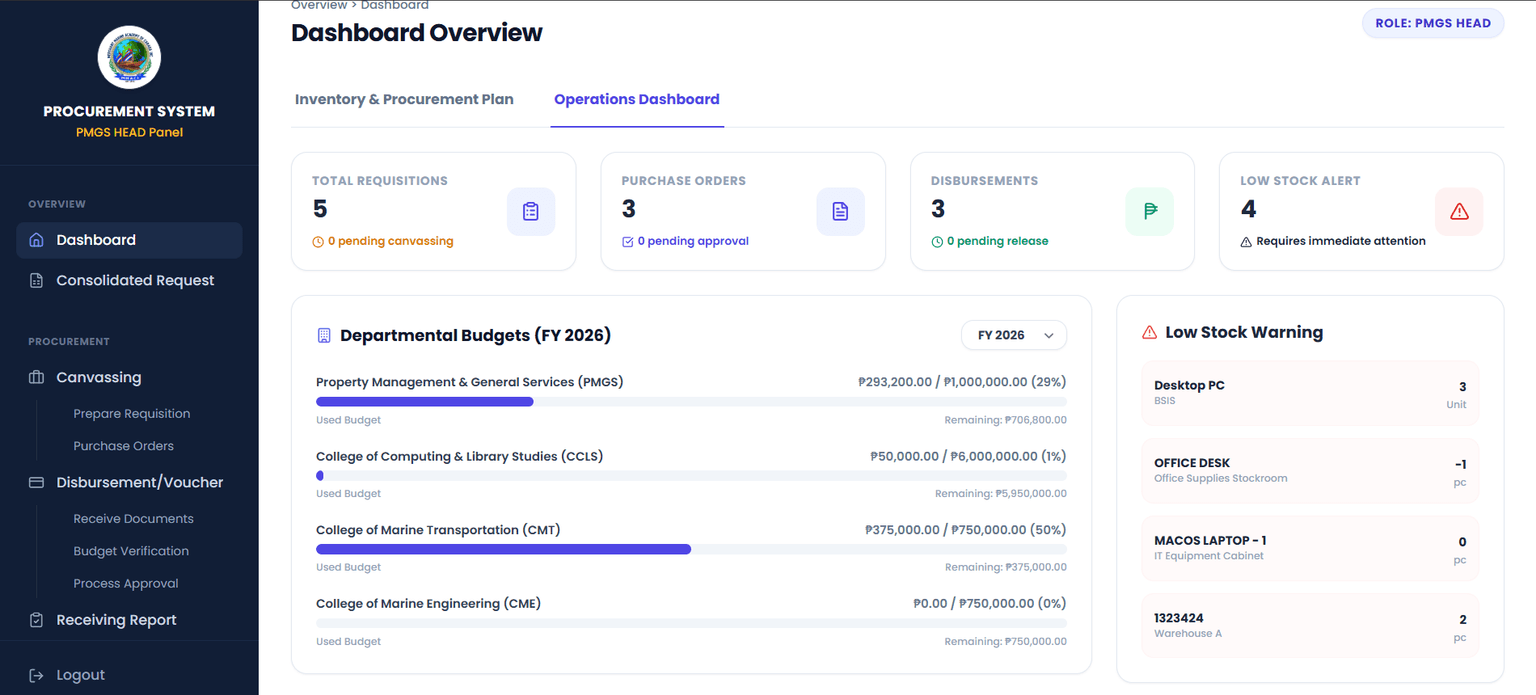Click the Canvassing briefcase icon
The image size is (1536, 695).
coord(37,378)
